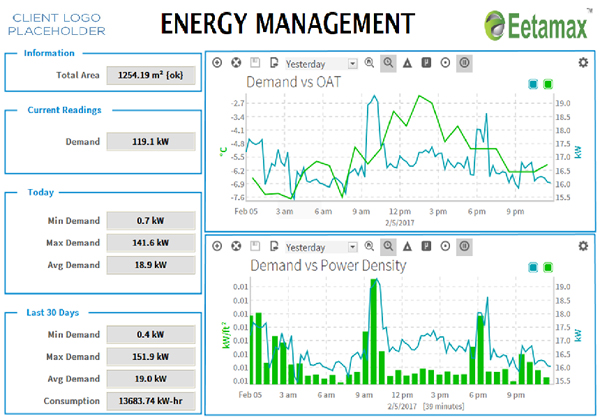Click the Consumption value 13683.74 kW-hr

[151, 401]
